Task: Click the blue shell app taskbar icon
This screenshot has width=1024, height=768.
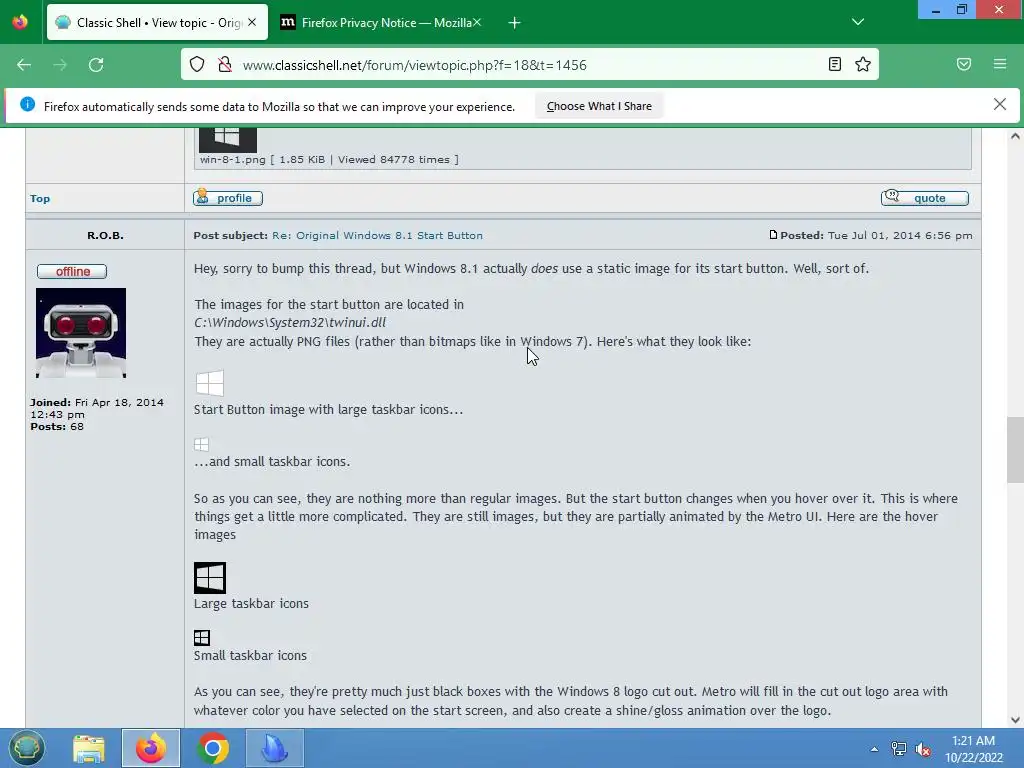Action: (x=274, y=748)
